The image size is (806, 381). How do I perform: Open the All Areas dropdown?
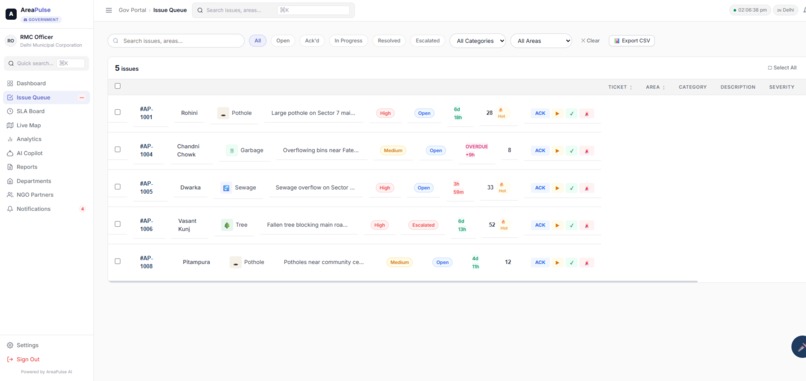pyautogui.click(x=541, y=41)
